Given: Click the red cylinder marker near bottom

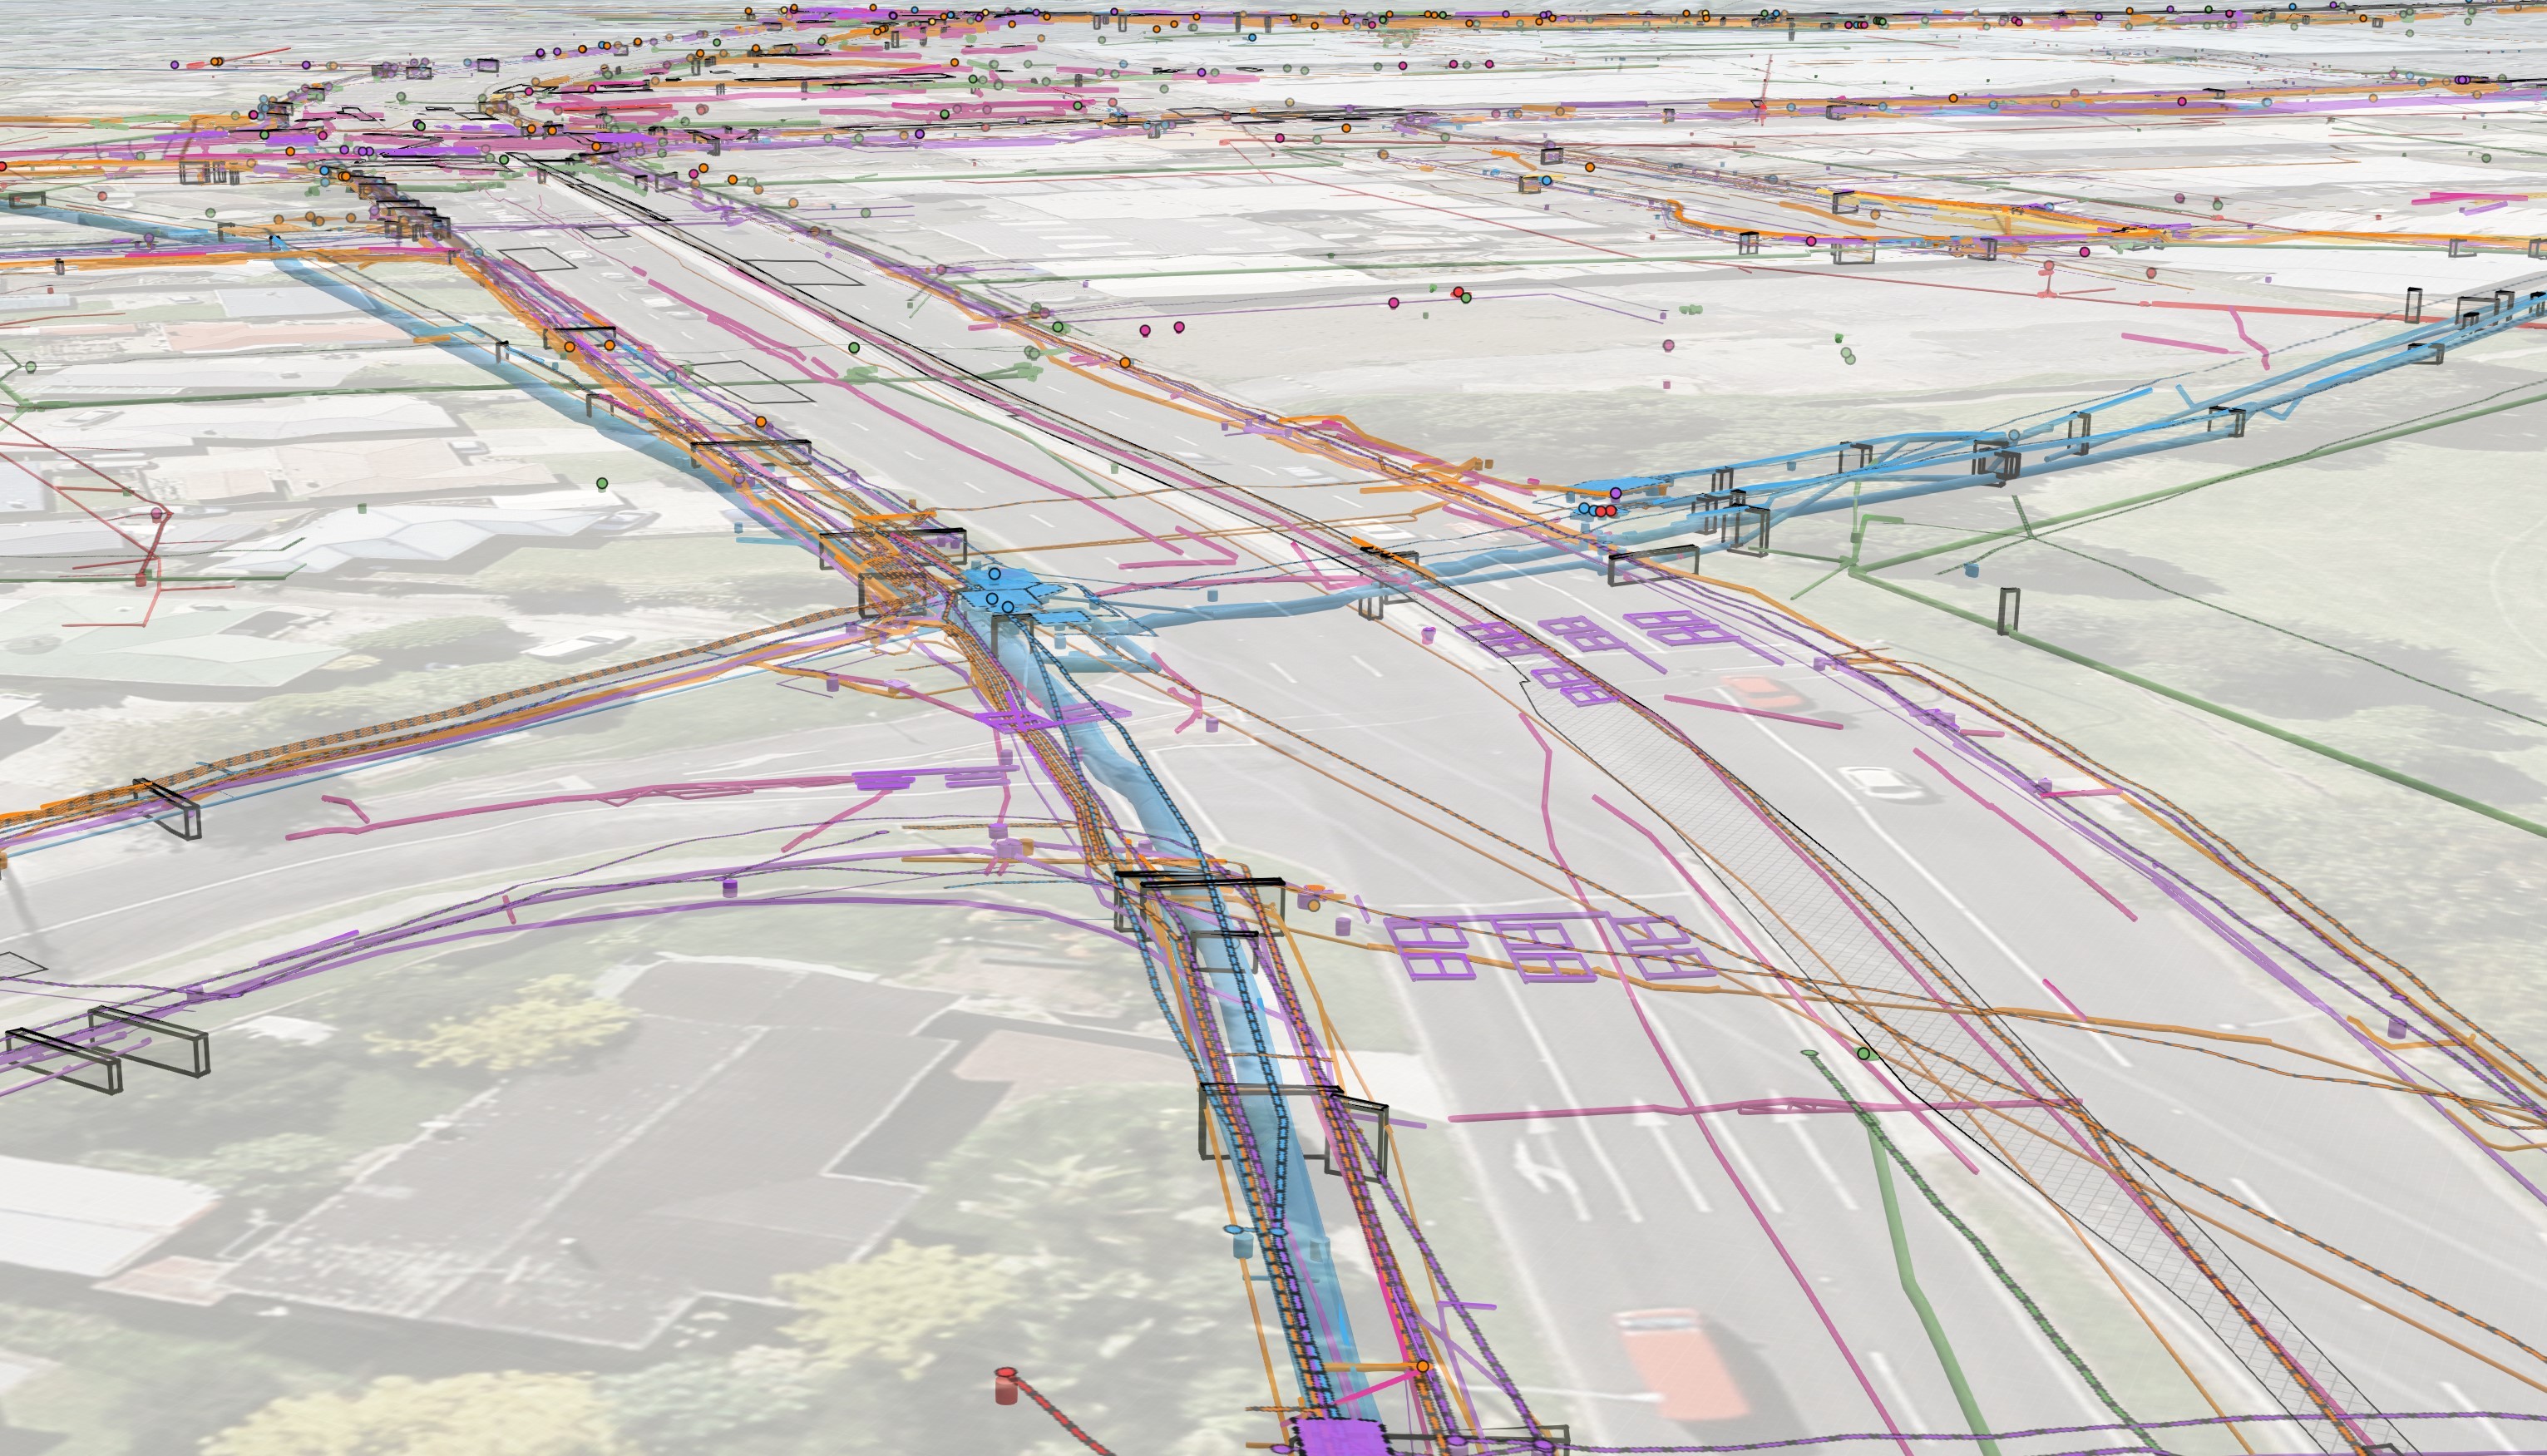Looking at the screenshot, I should 1006,1387.
